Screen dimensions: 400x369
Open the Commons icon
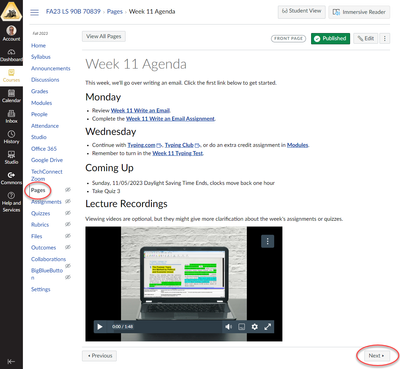click(11, 178)
